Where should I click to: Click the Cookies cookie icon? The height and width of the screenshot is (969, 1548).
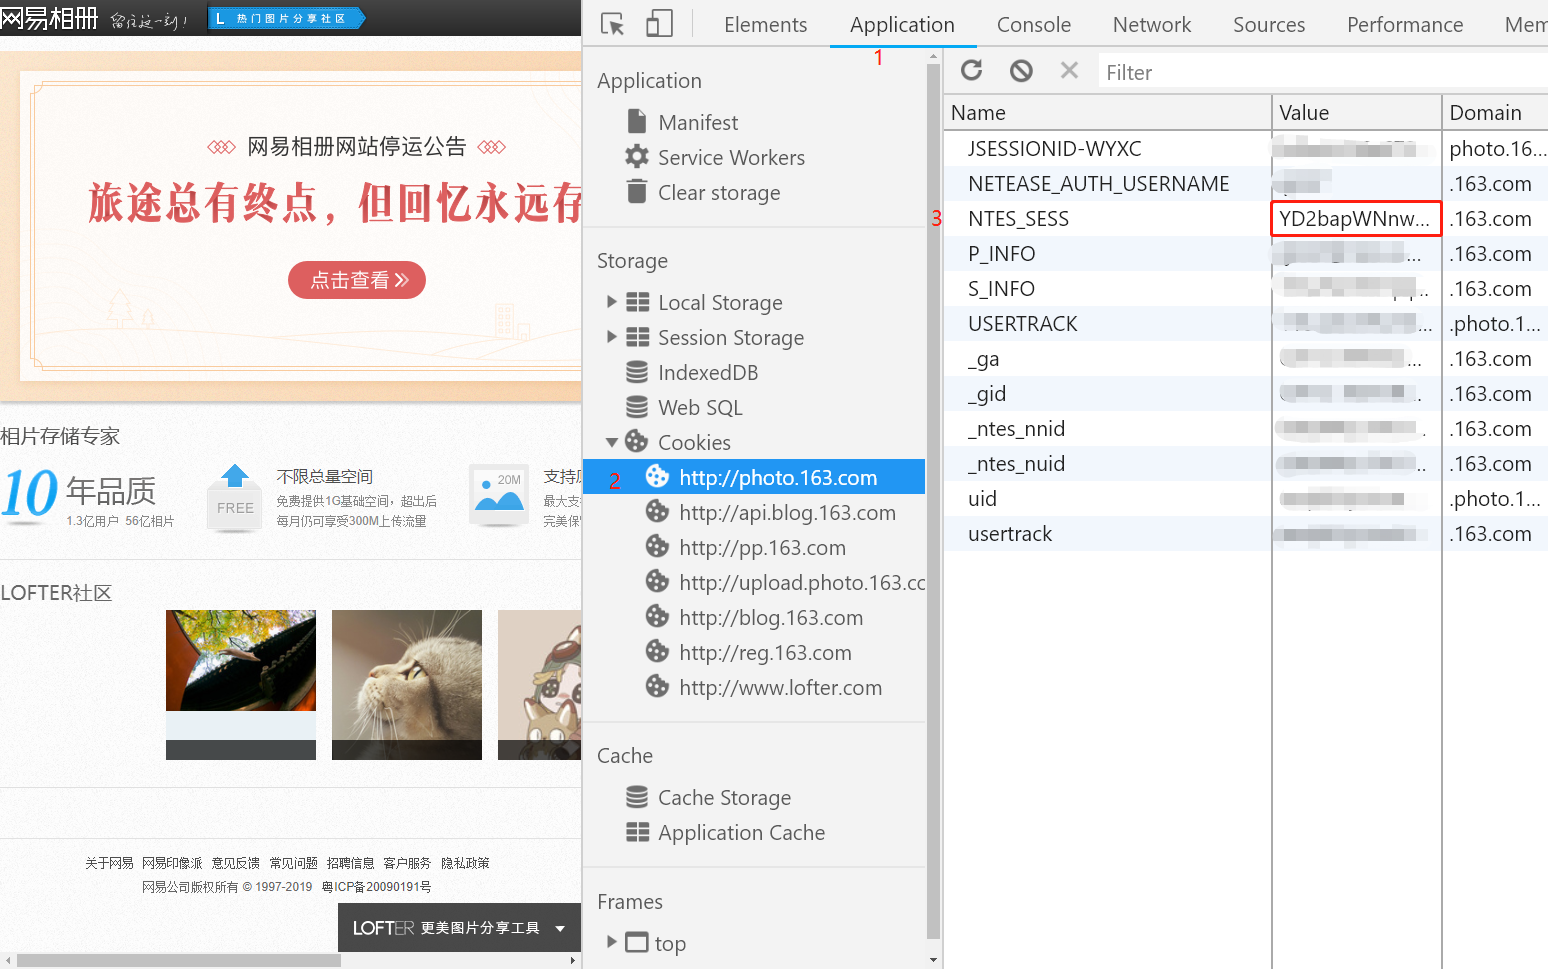point(637,441)
